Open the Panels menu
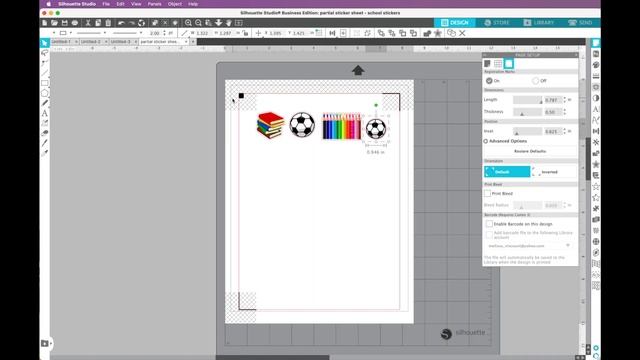This screenshot has height=360, width=640. pos(154,4)
